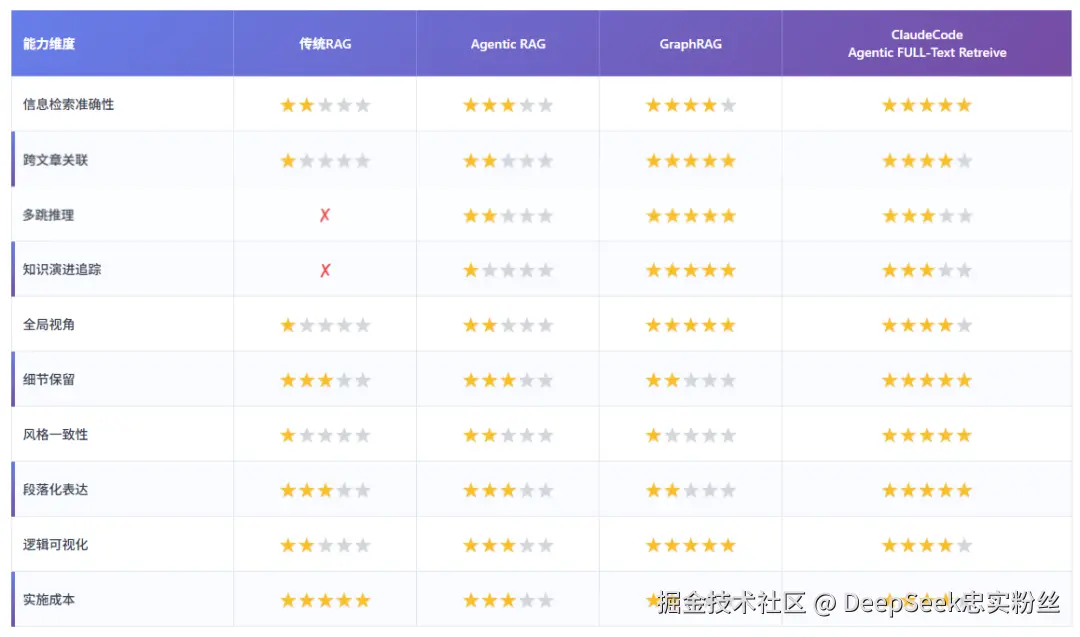This screenshot has width=1080, height=637.
Task: Select the 全局视角 row label
Action: point(48,325)
